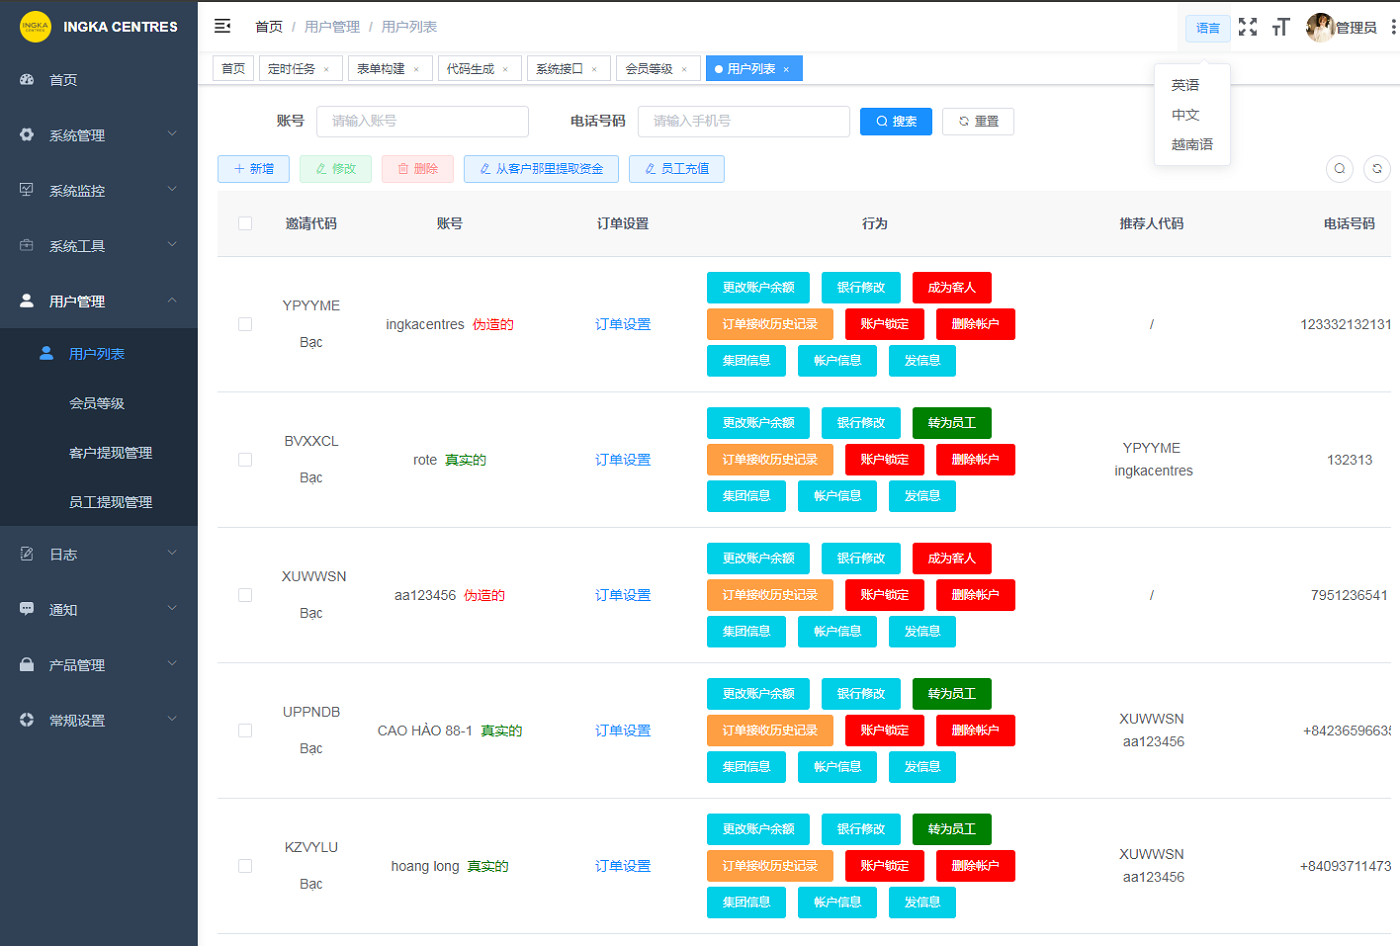Expand the 系统管理 sidebar menu
The image size is (1400, 946).
98,135
